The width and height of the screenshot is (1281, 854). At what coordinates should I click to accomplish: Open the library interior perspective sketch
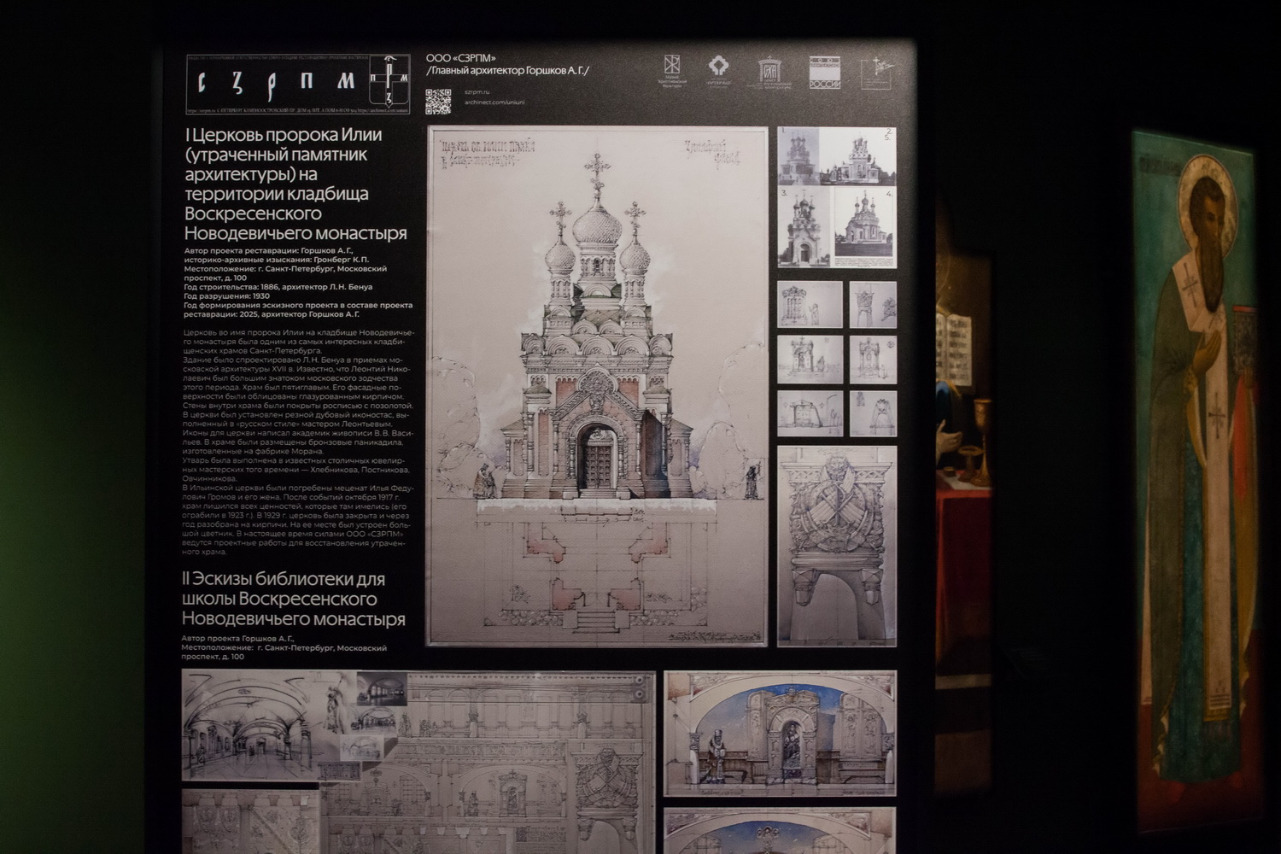click(251, 725)
